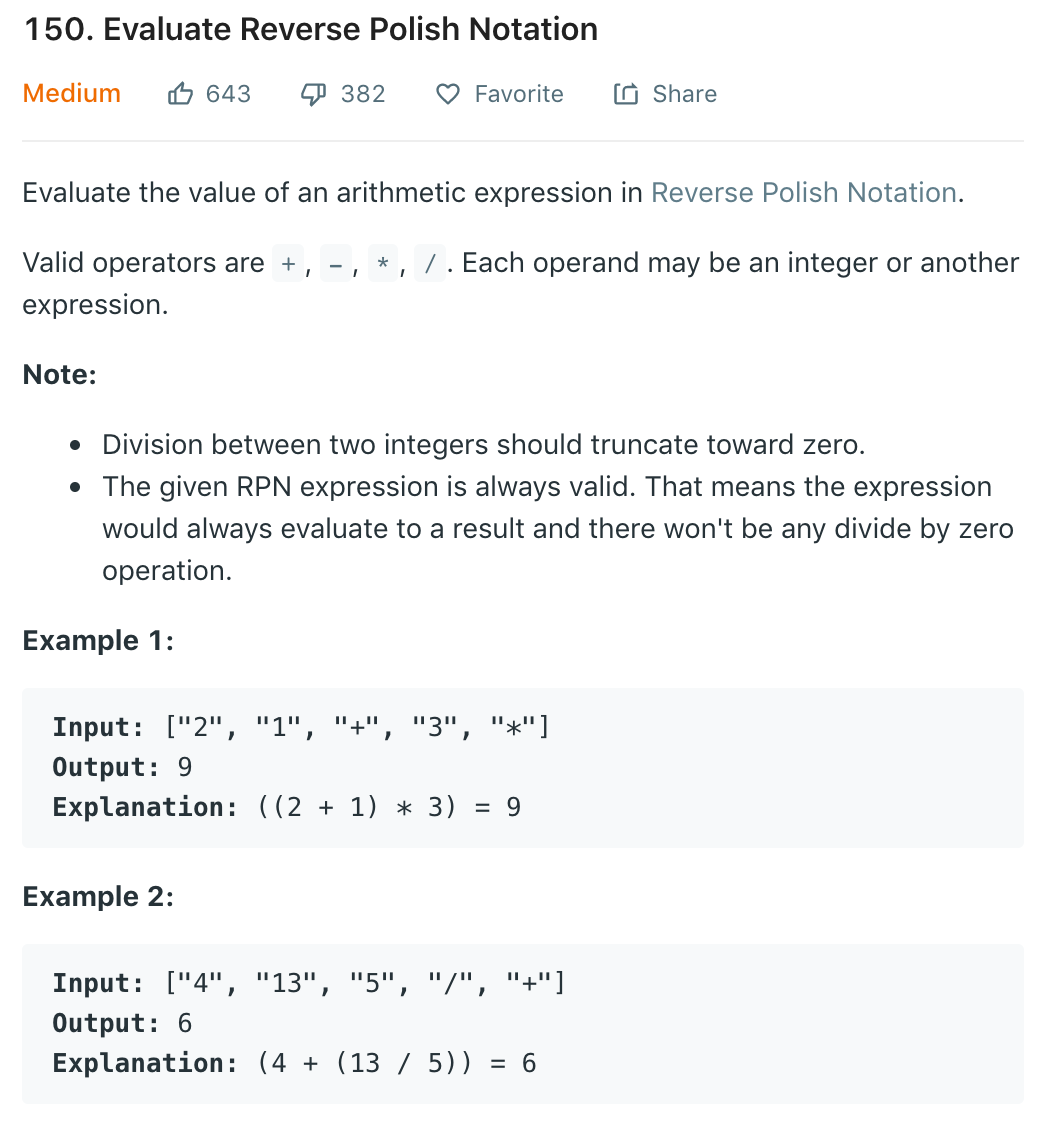Image resolution: width=1052 pixels, height=1124 pixels.
Task: Select the problem title '150. Evaluate Reverse Polish Notation'
Action: click(x=310, y=29)
